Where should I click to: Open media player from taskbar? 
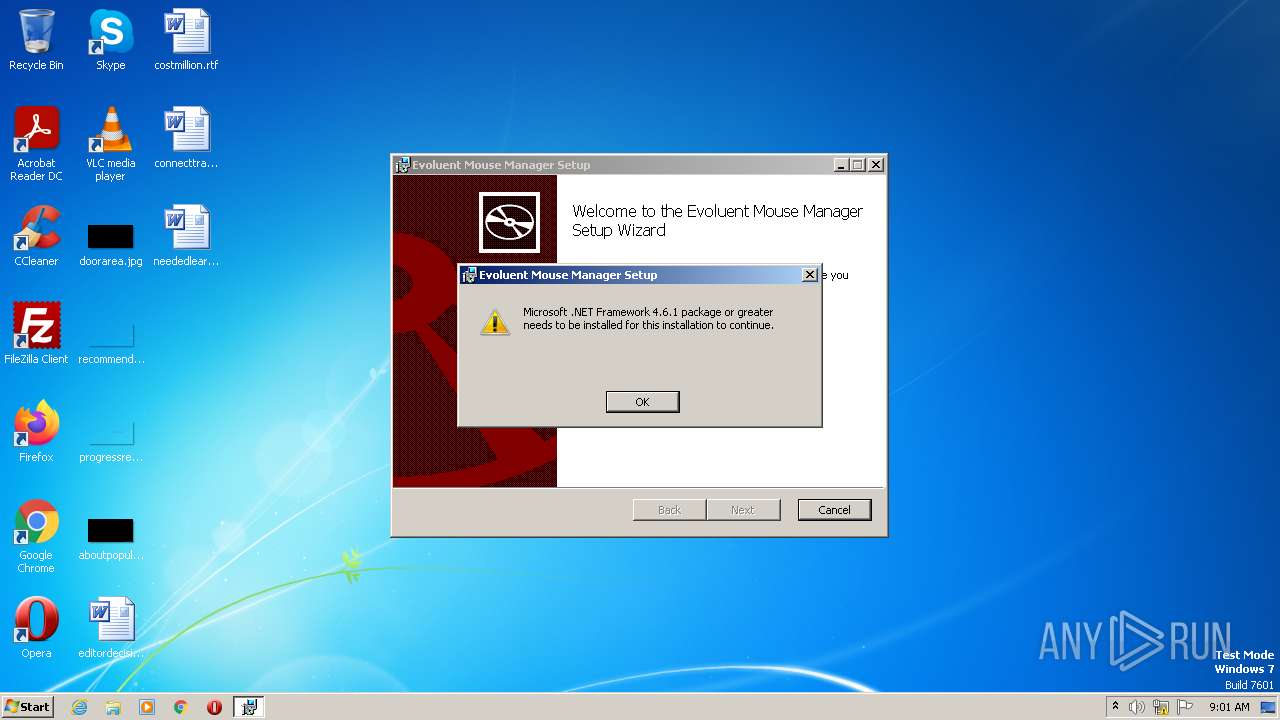[x=147, y=707]
